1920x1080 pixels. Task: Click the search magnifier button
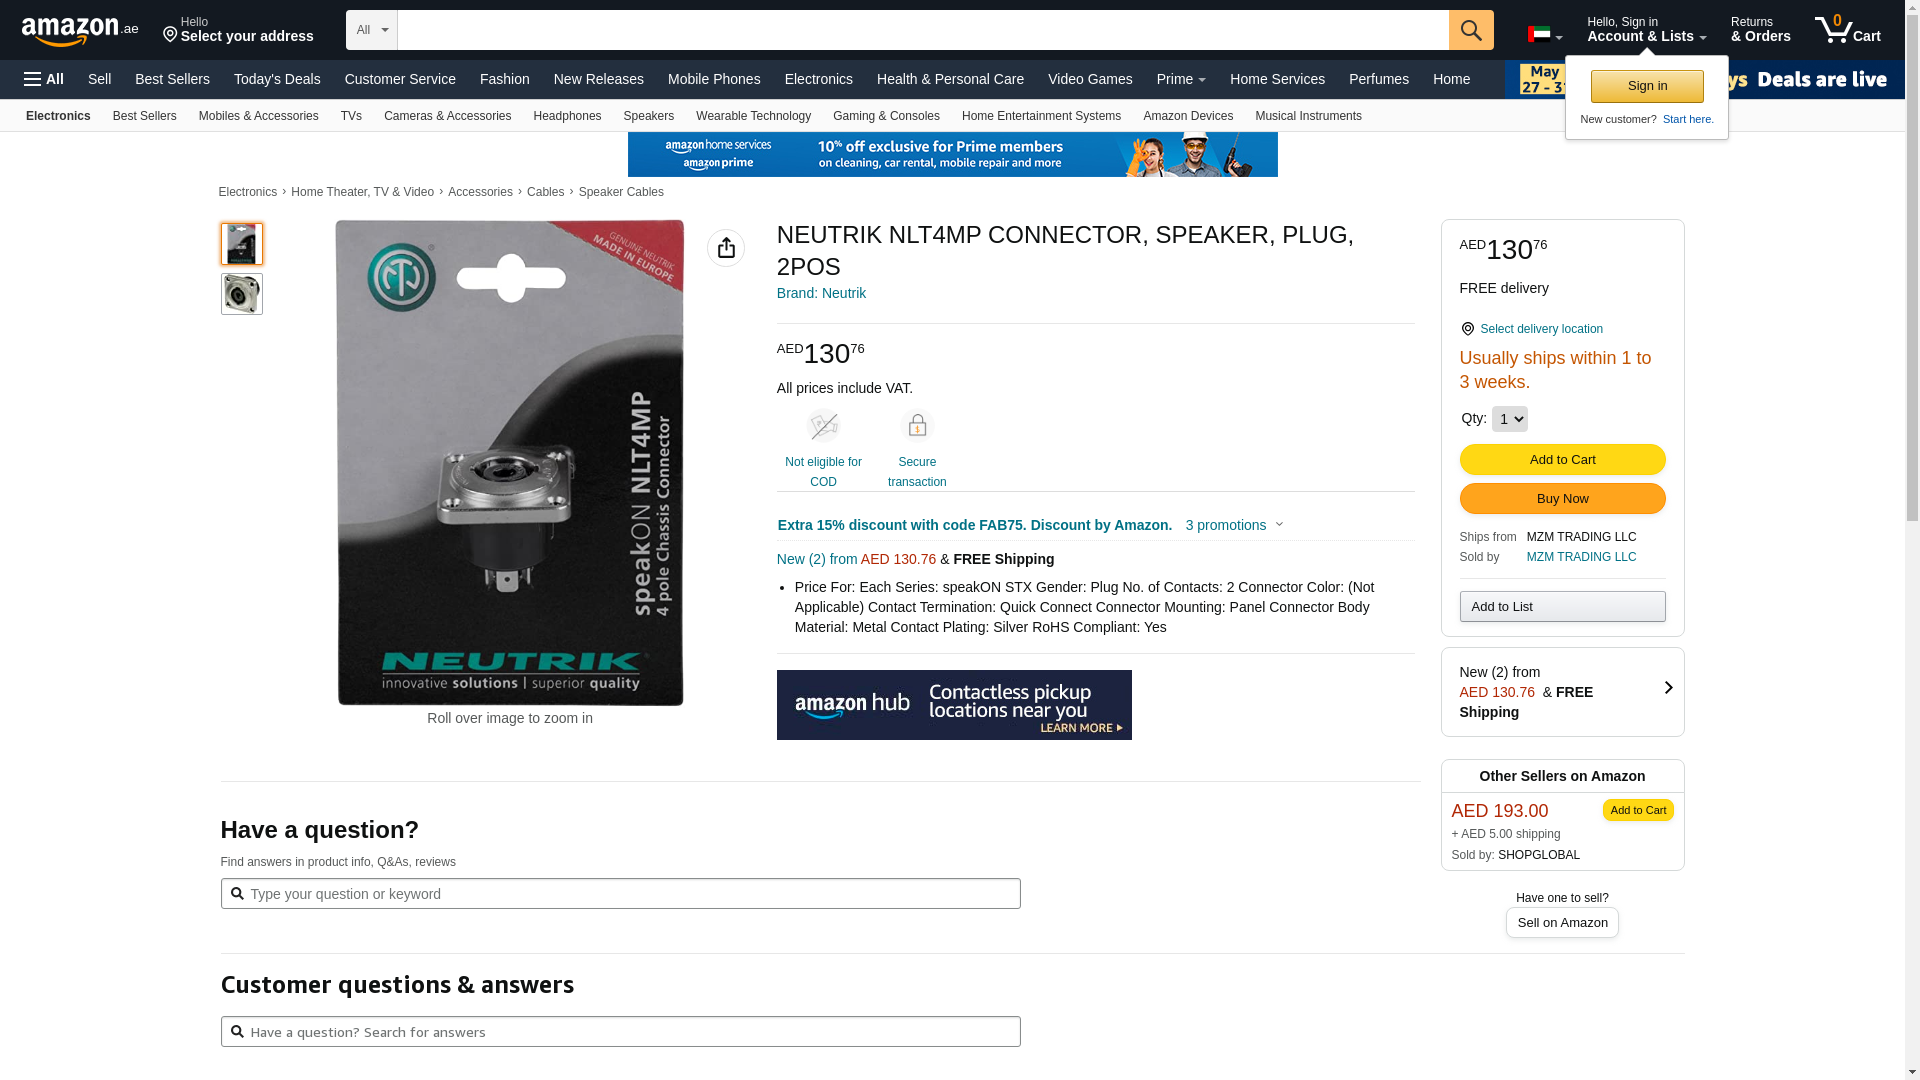(1471, 30)
